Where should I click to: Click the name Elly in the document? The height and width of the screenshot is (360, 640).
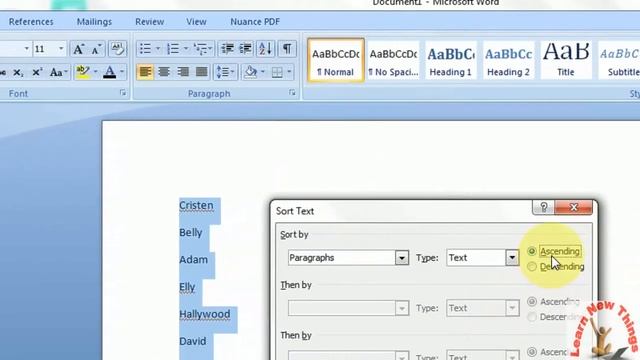tap(187, 287)
